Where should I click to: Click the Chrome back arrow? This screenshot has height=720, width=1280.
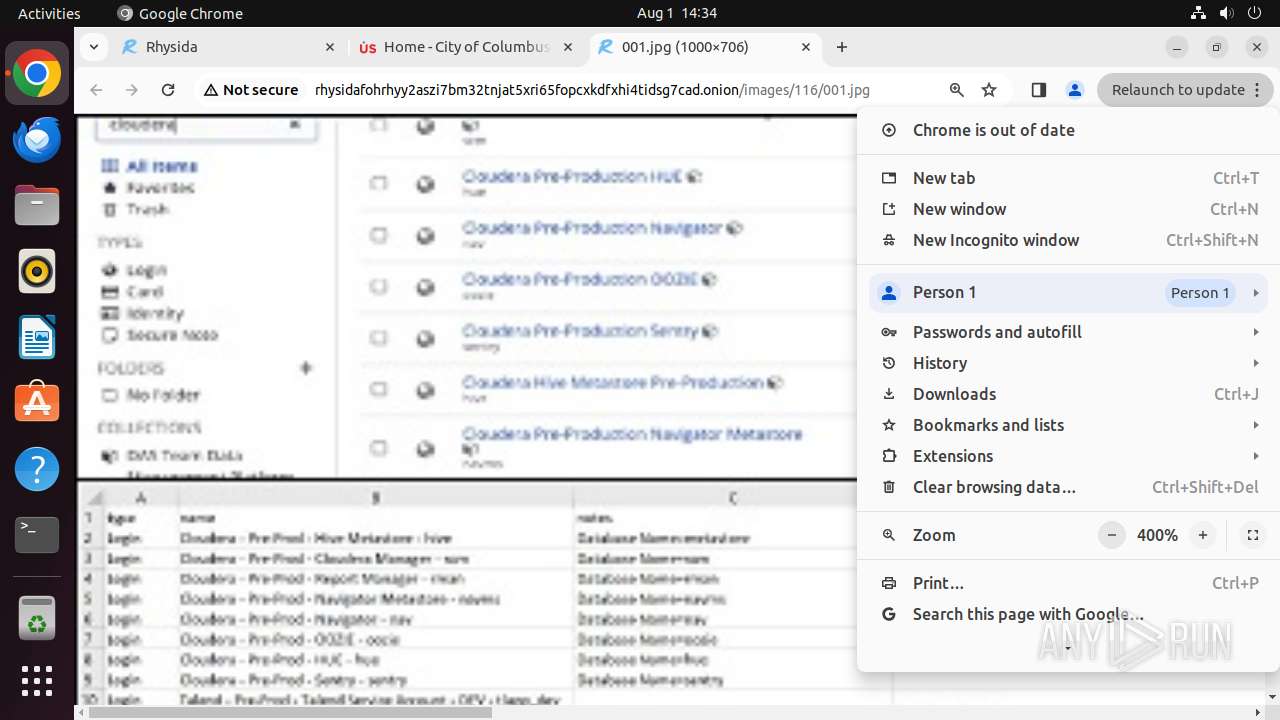click(96, 90)
